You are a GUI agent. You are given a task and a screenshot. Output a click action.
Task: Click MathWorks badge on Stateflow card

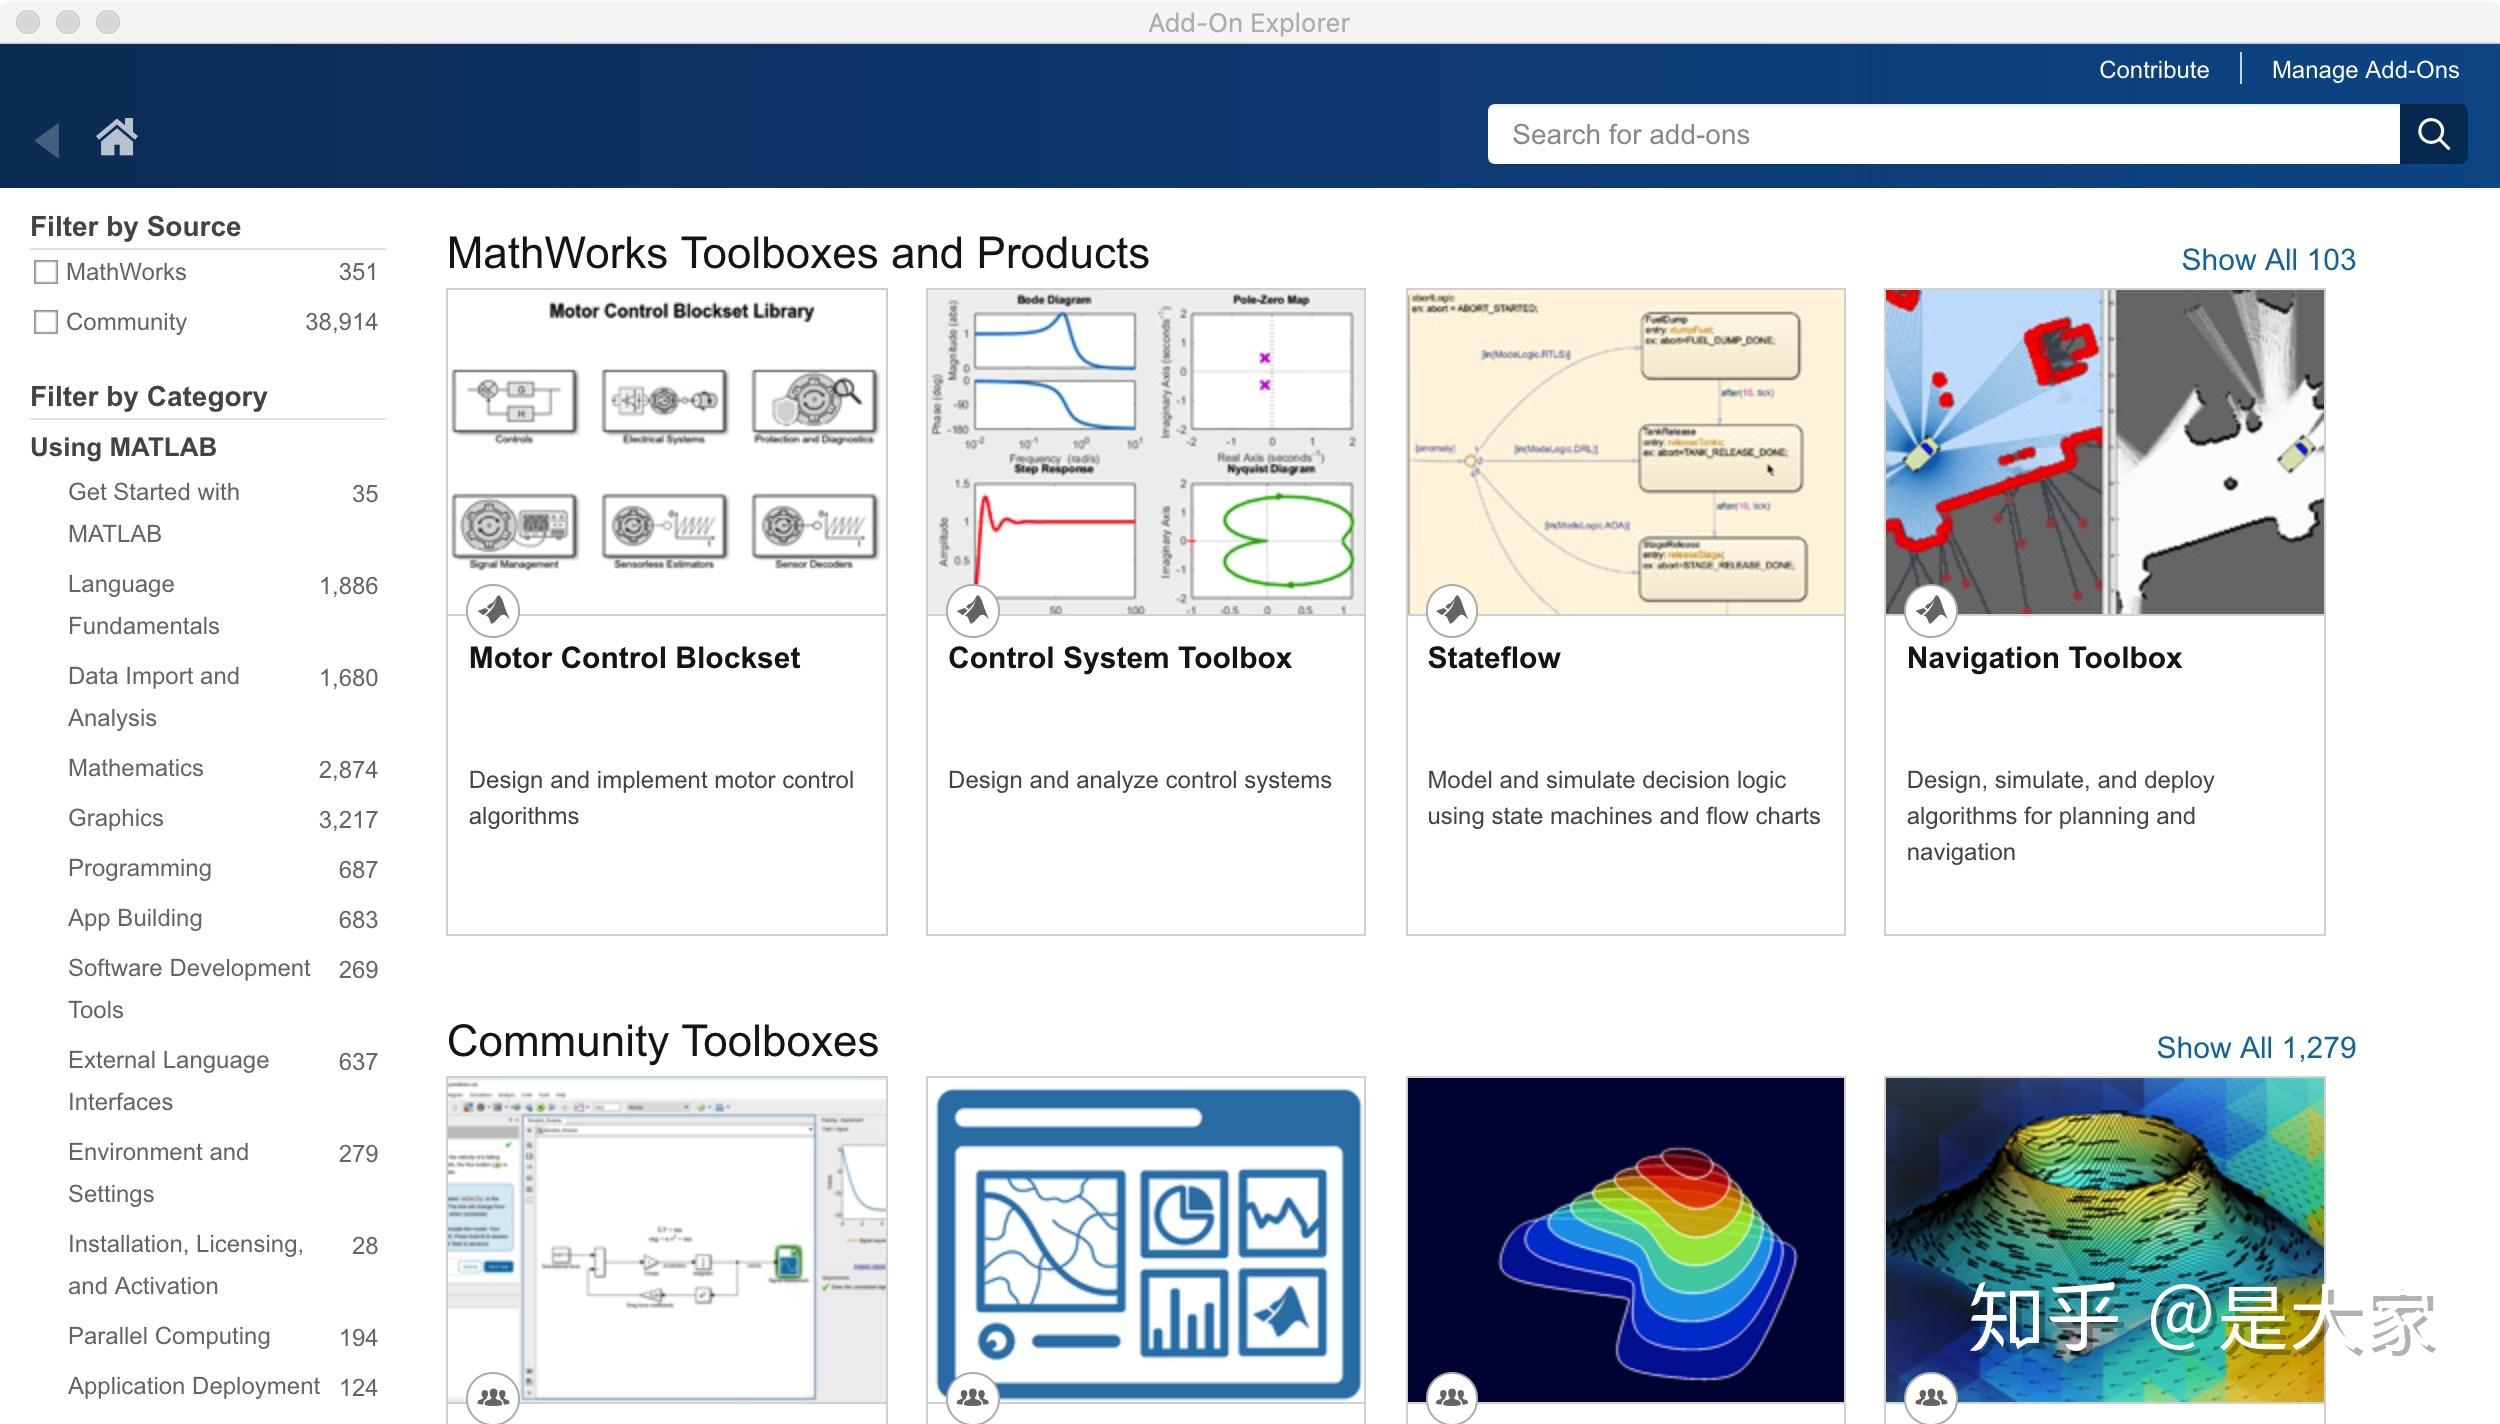pyautogui.click(x=1452, y=610)
